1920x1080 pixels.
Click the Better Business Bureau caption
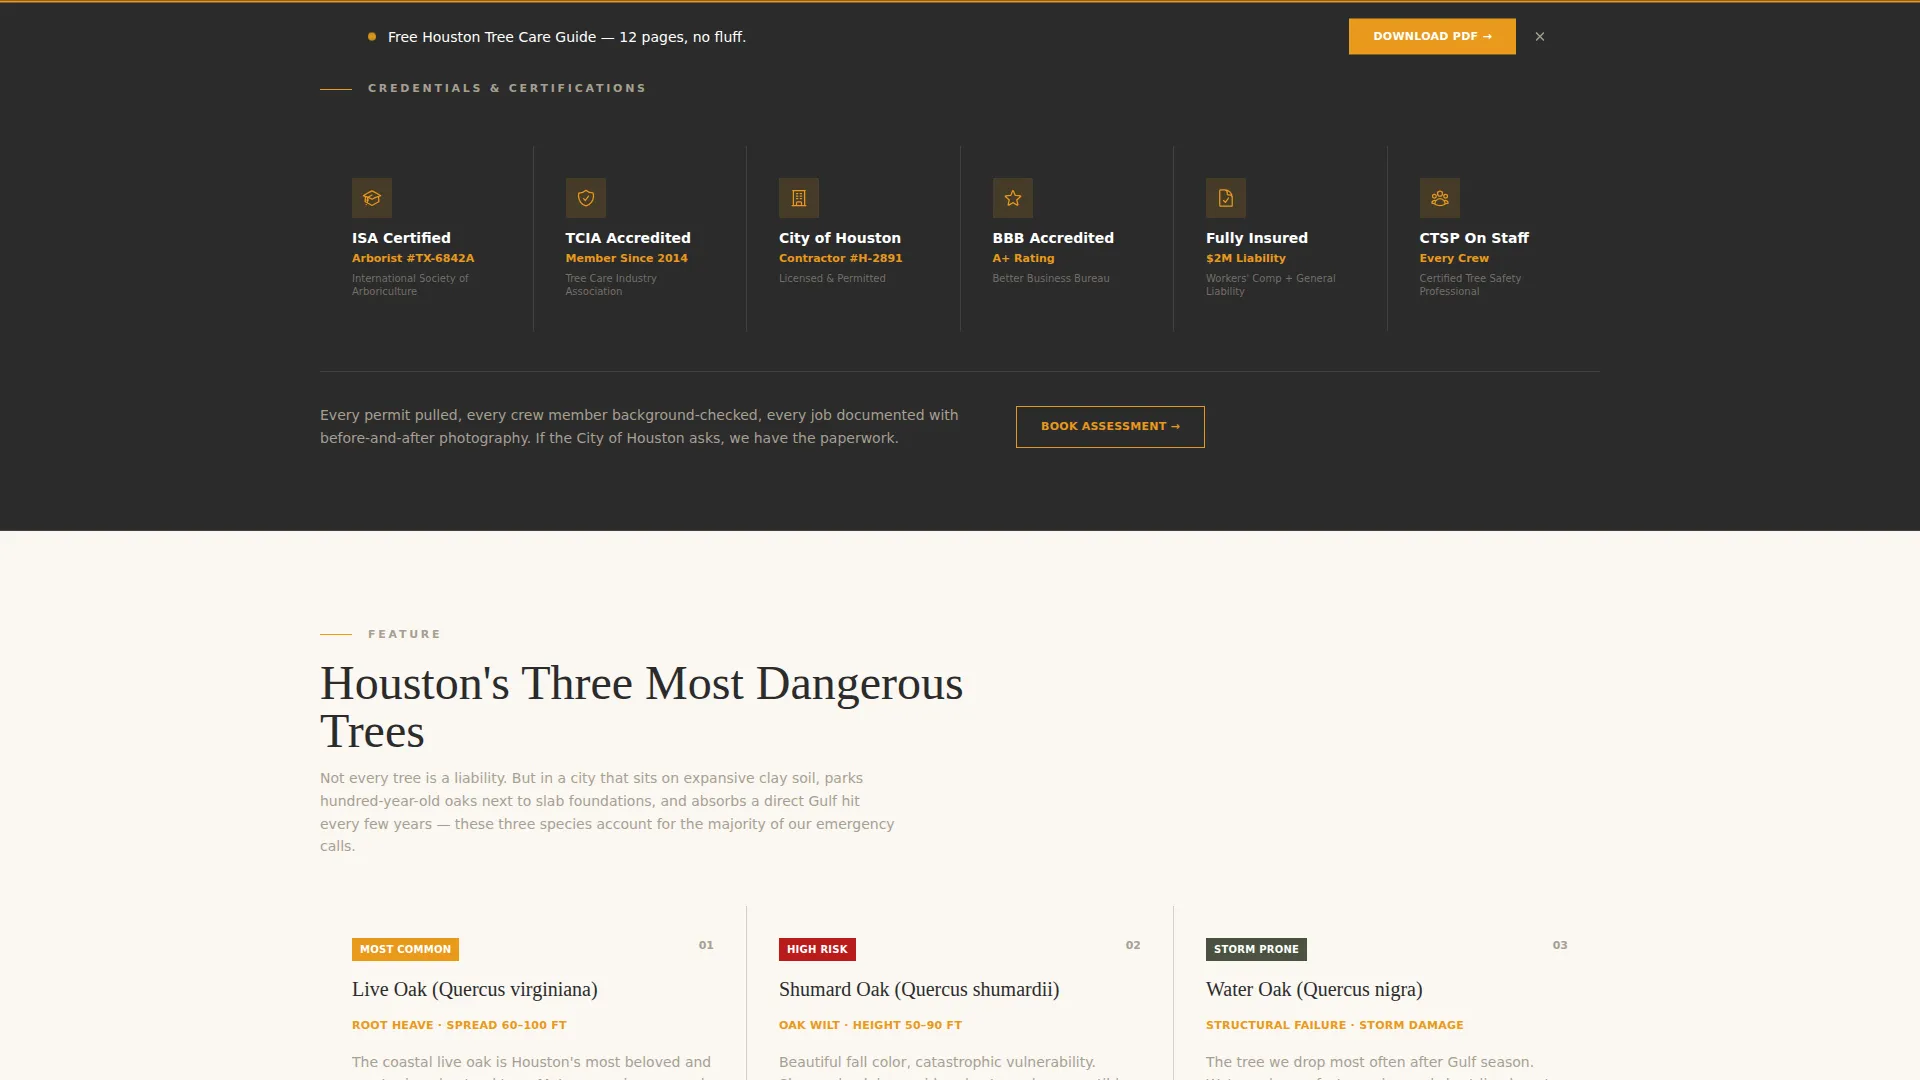click(1051, 278)
